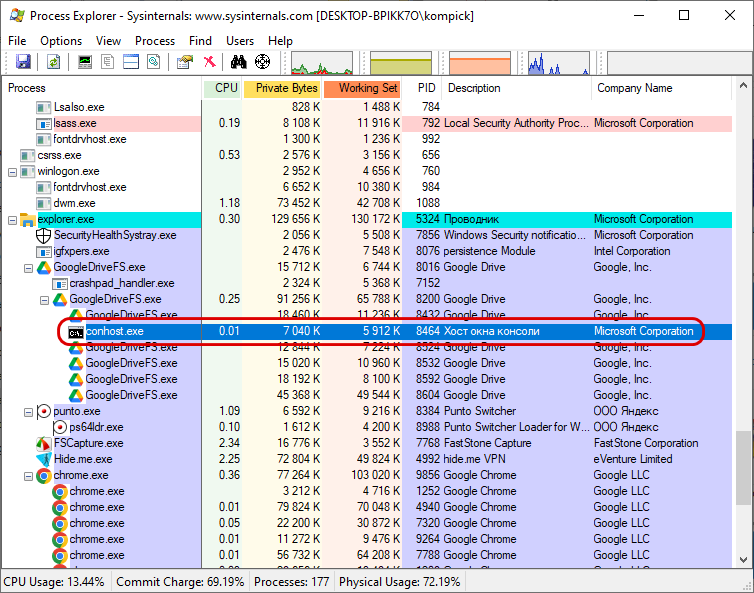Open the File menu
Screen dimensions: 754x593
point(17,41)
